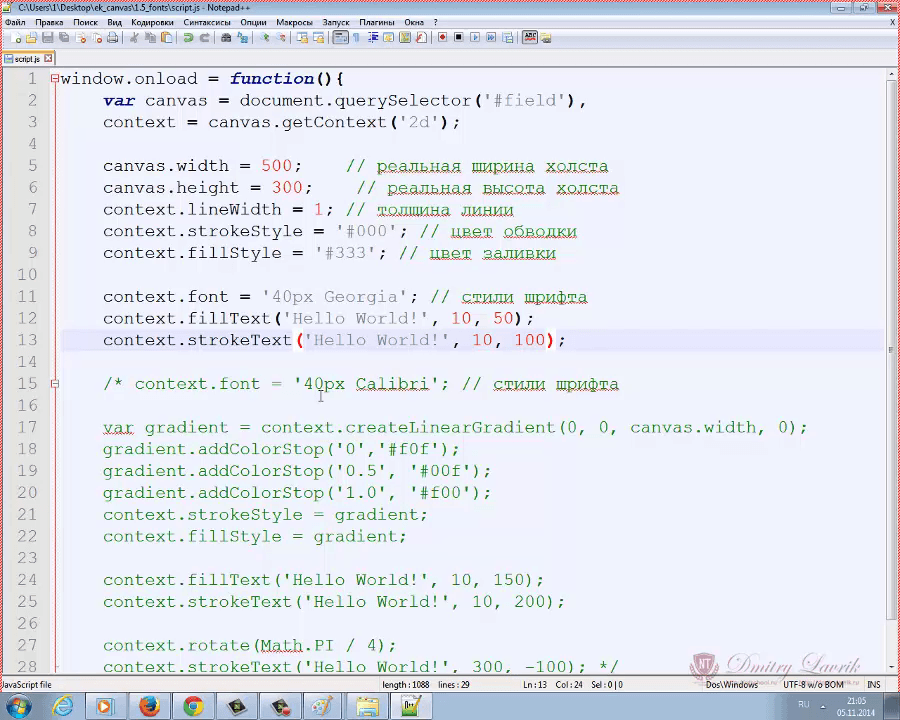
Task: Click the Print toolbar icon
Action: coord(113,38)
